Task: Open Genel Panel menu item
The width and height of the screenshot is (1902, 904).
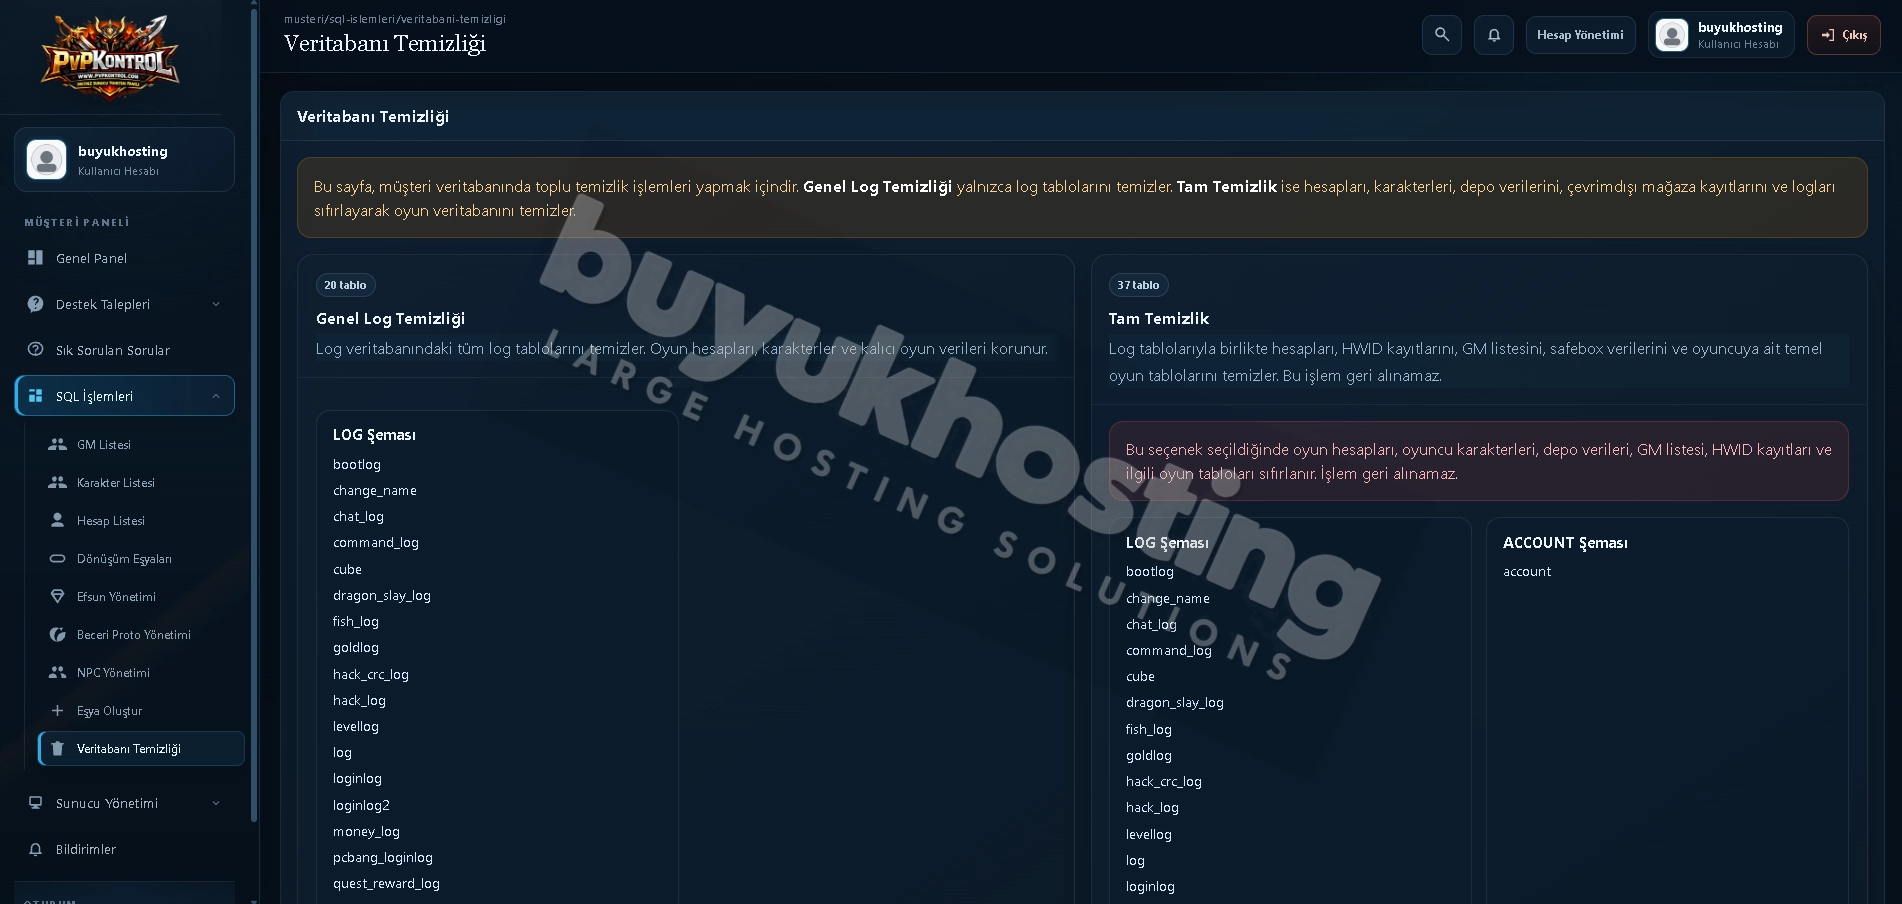Action: 125,258
